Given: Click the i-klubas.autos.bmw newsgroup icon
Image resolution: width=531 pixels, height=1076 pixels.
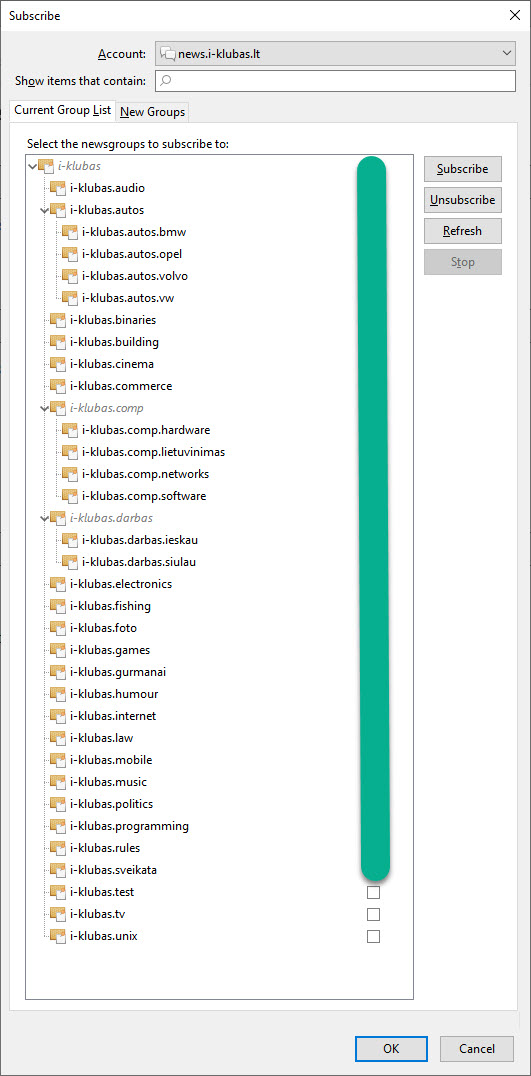Looking at the screenshot, I should click(x=70, y=231).
